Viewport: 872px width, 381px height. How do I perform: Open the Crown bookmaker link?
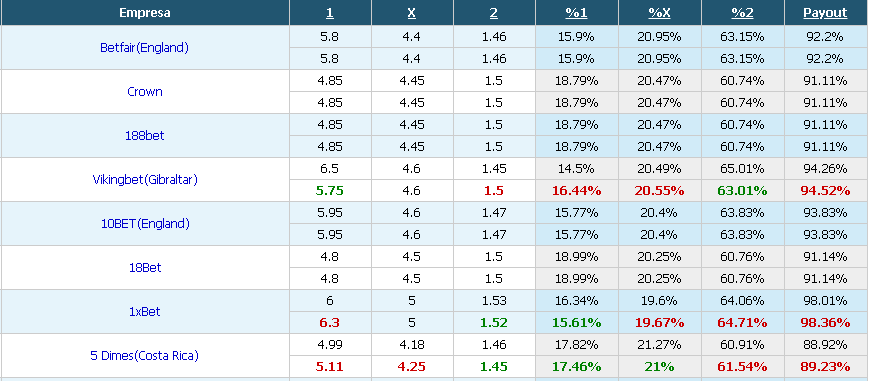coord(145,92)
